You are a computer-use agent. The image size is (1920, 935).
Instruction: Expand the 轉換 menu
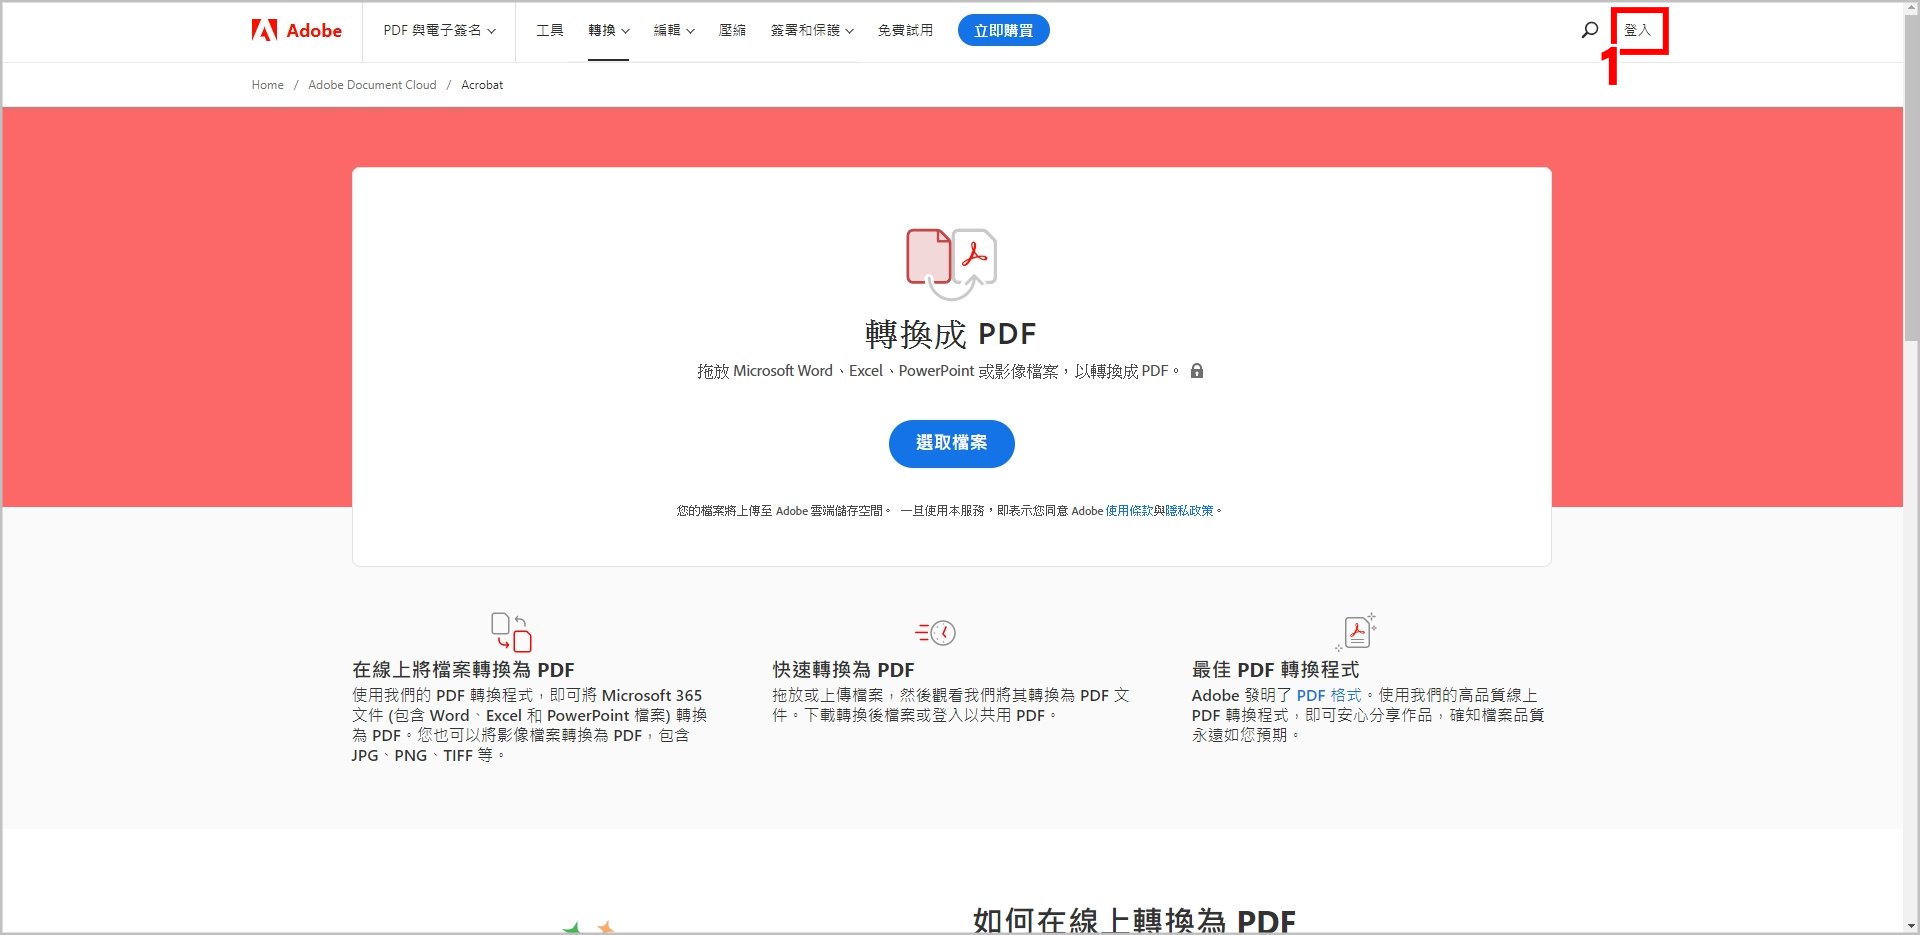(608, 31)
